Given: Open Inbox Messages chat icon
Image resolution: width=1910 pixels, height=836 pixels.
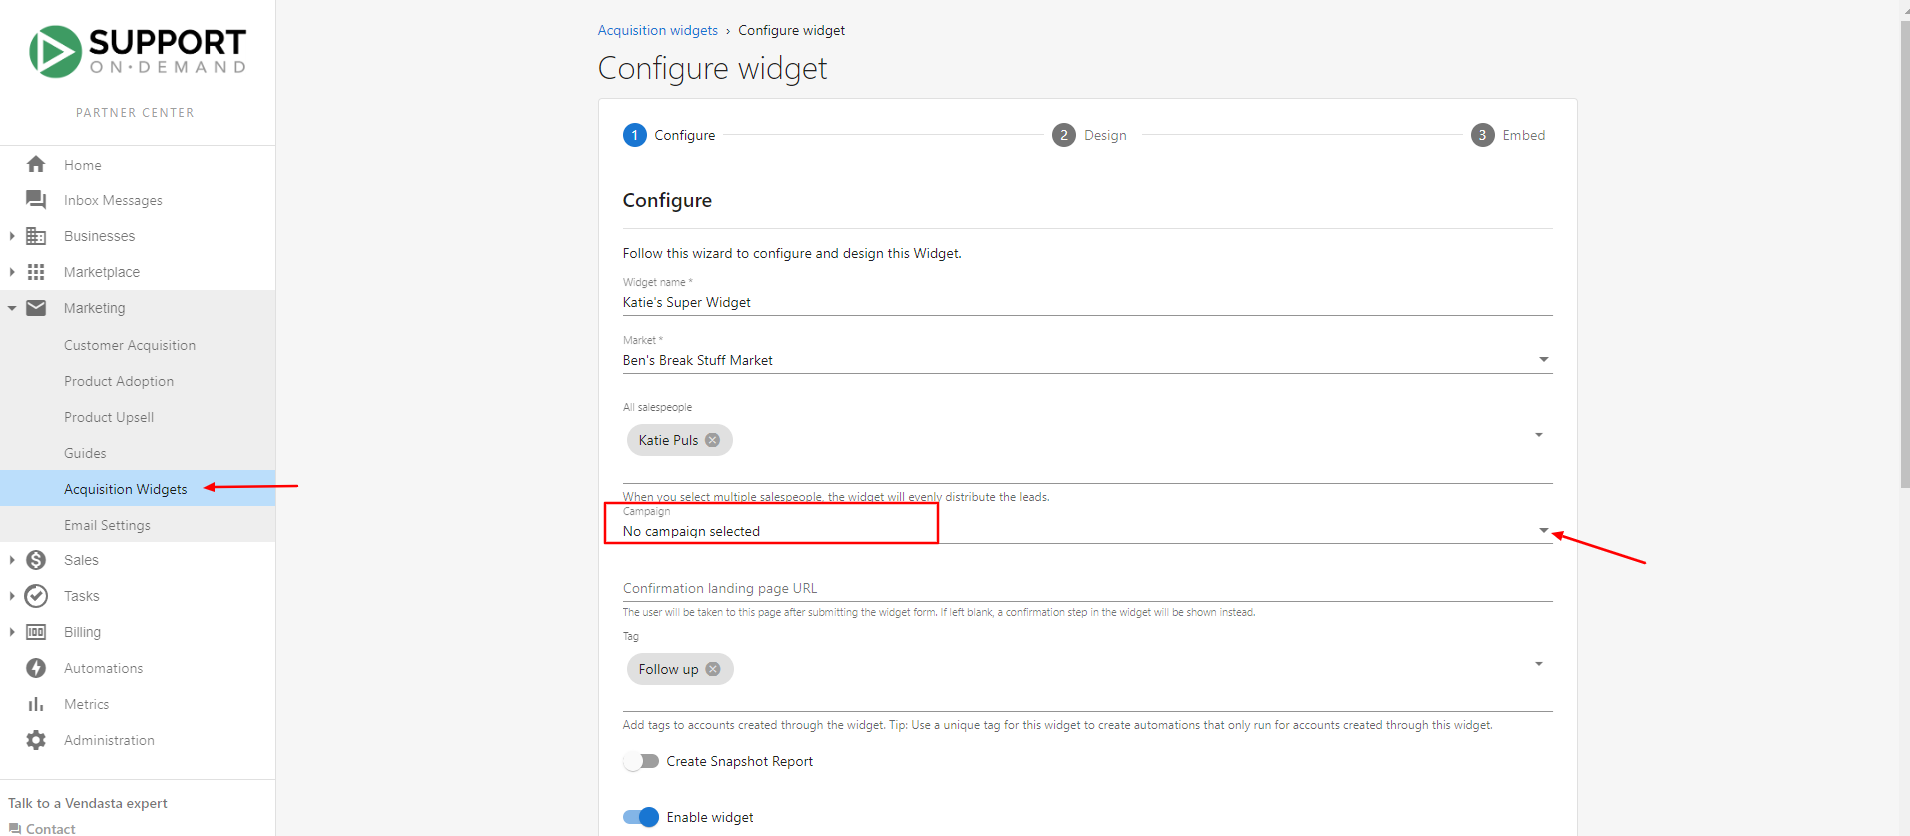Looking at the screenshot, I should pyautogui.click(x=36, y=200).
